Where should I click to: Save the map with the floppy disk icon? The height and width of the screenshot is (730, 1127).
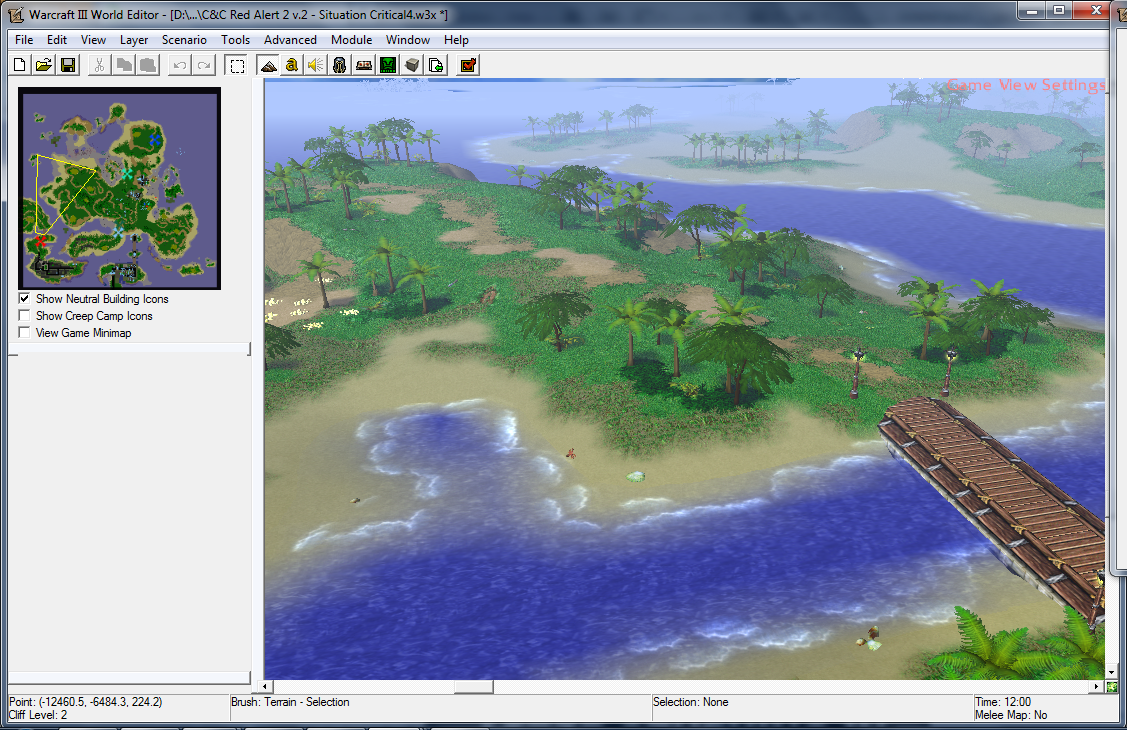[x=68, y=65]
